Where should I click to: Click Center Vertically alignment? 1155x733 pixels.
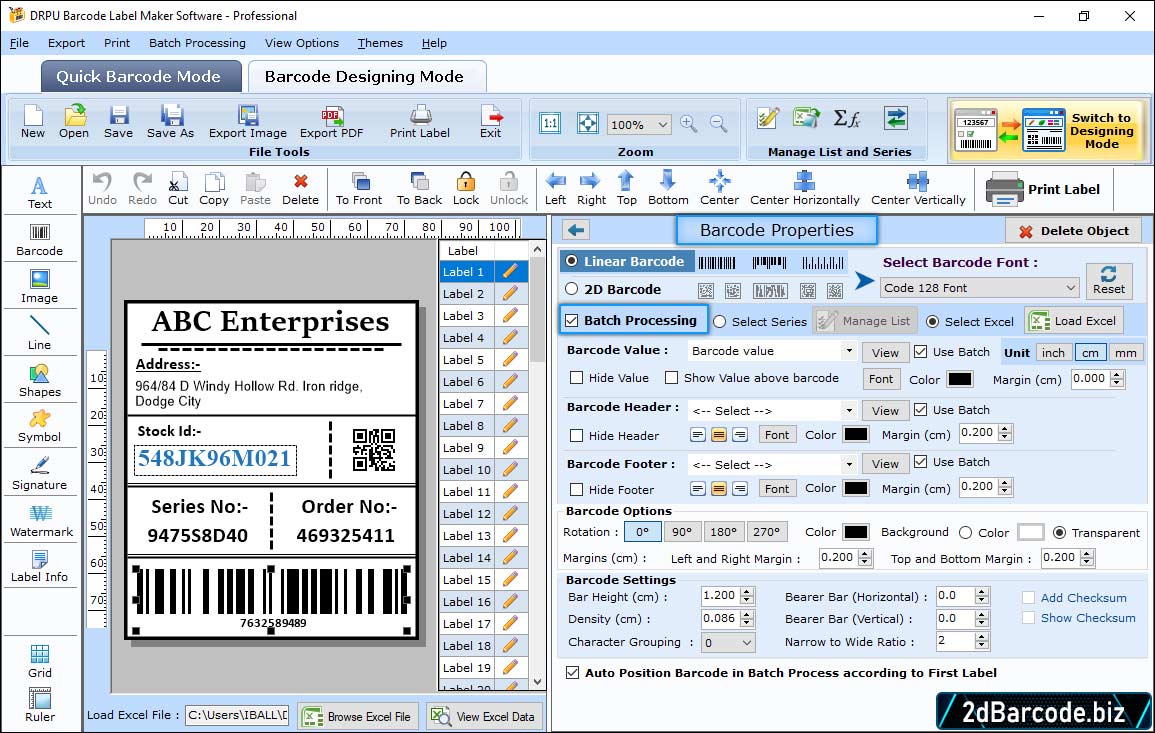pos(918,189)
